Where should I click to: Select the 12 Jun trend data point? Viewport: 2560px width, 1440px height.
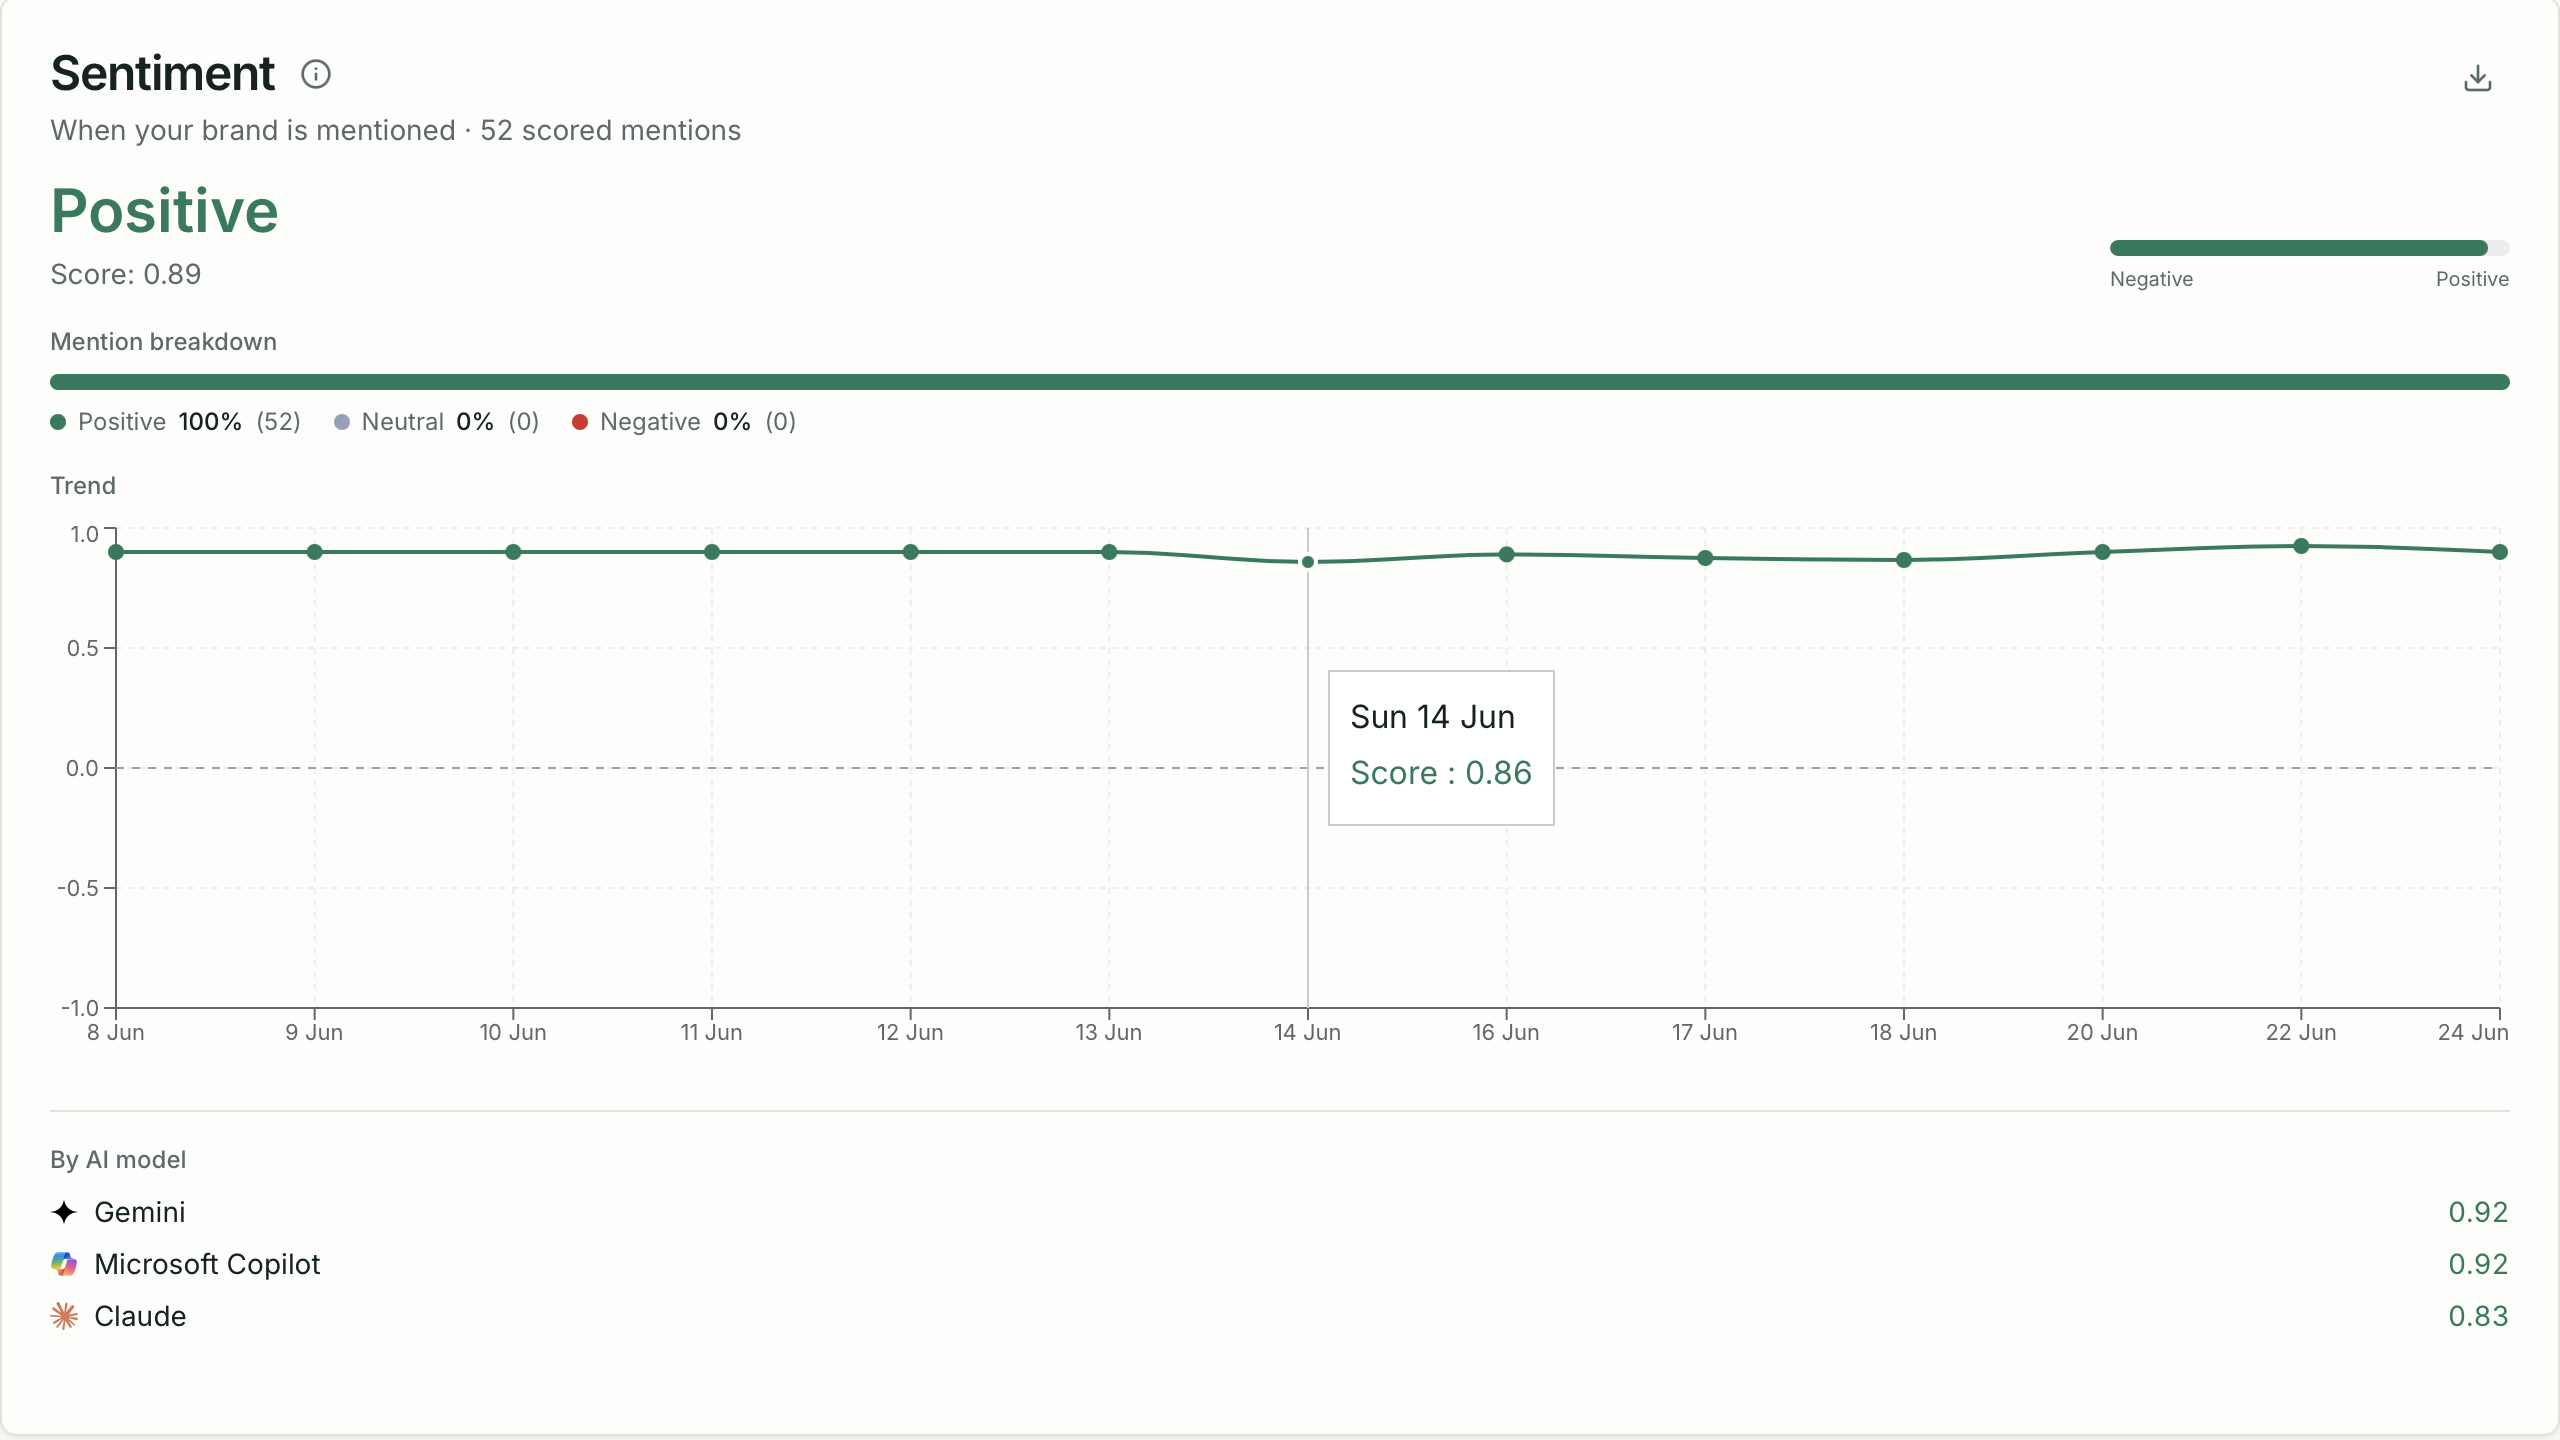910,552
